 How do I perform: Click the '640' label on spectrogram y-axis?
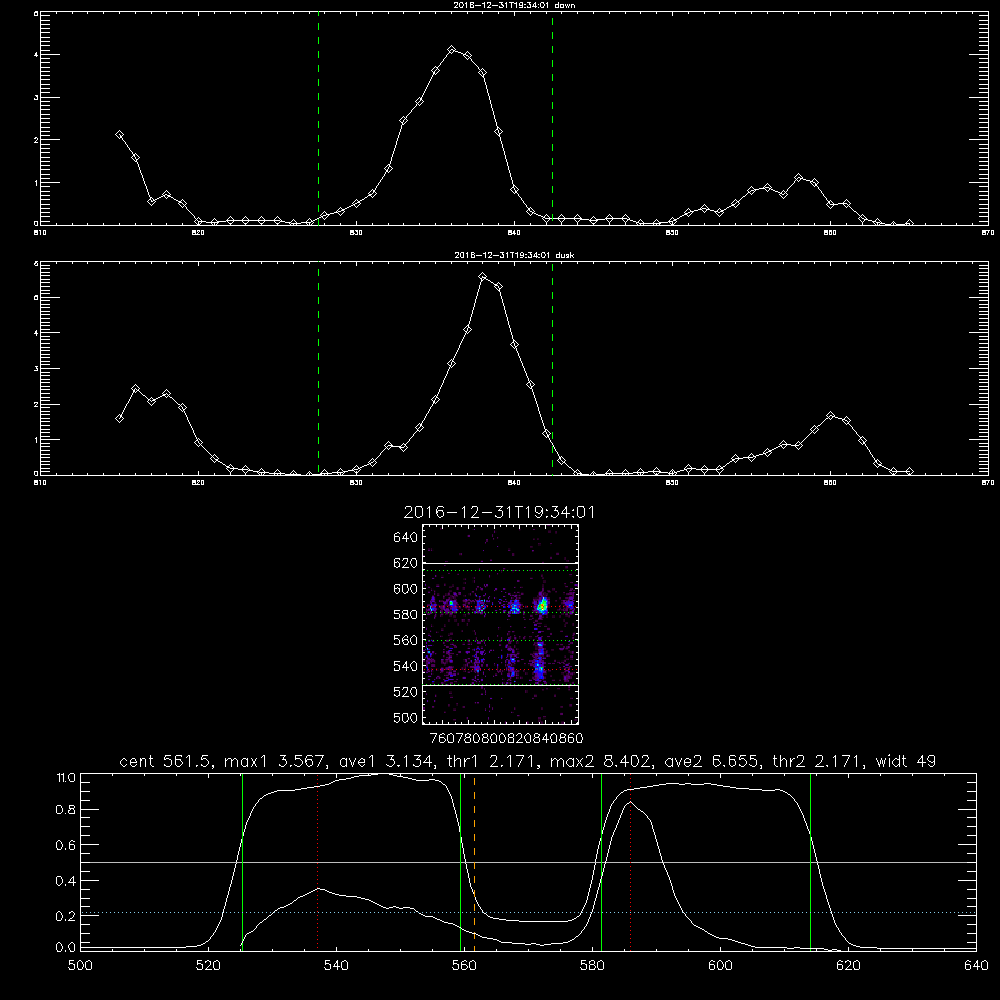pos(405,538)
